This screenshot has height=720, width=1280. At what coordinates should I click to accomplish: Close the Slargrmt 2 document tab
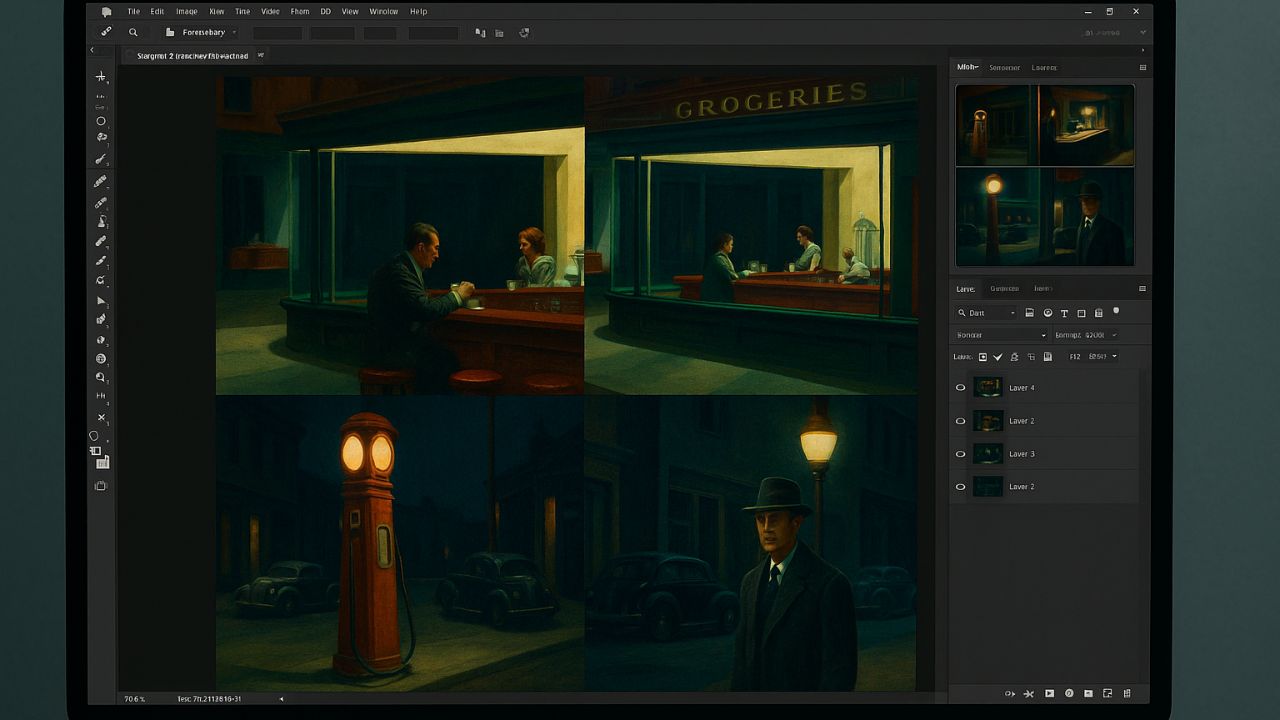[x=261, y=56]
